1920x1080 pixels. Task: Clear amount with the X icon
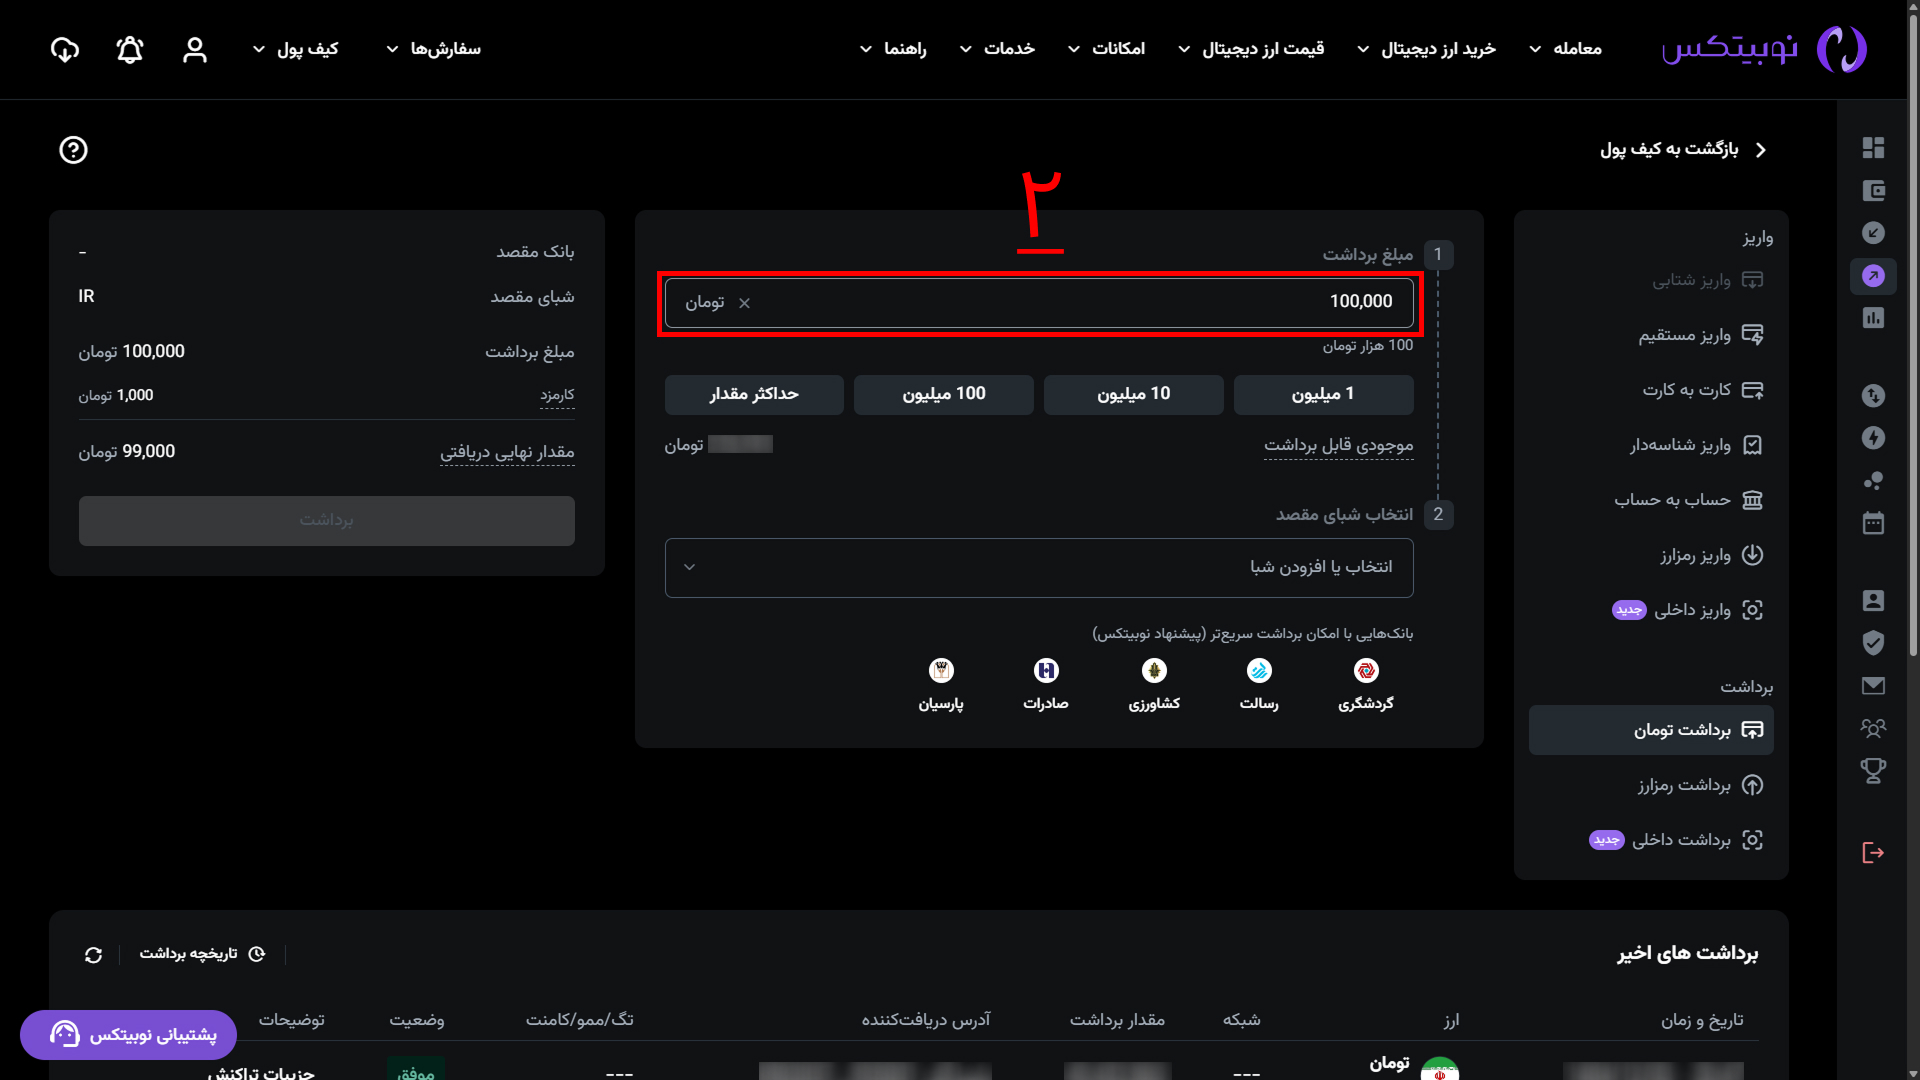coord(744,303)
